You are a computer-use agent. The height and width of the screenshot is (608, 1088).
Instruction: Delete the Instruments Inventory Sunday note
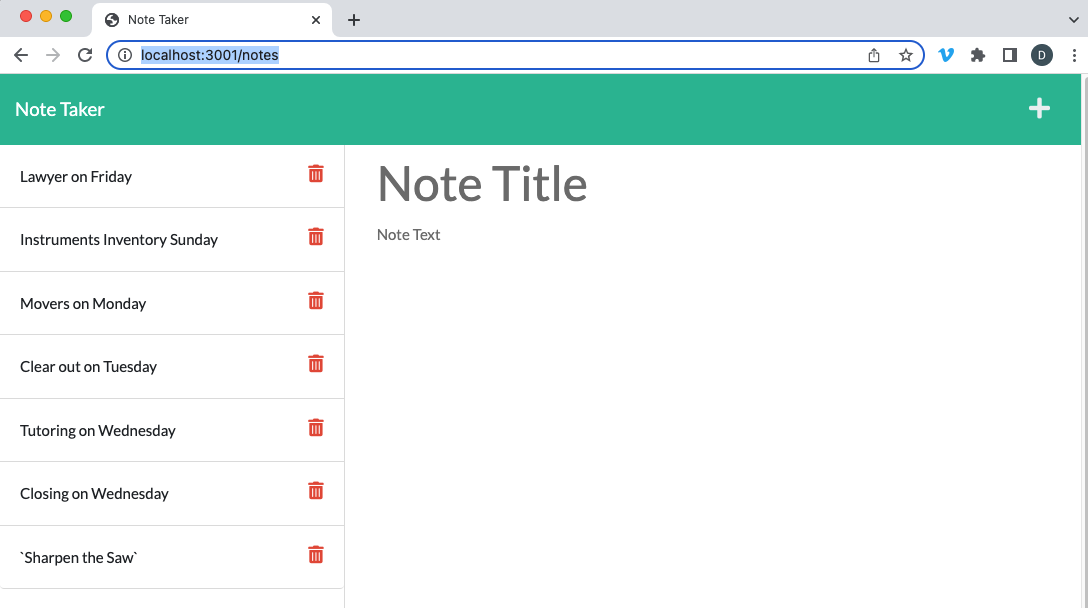coord(315,237)
